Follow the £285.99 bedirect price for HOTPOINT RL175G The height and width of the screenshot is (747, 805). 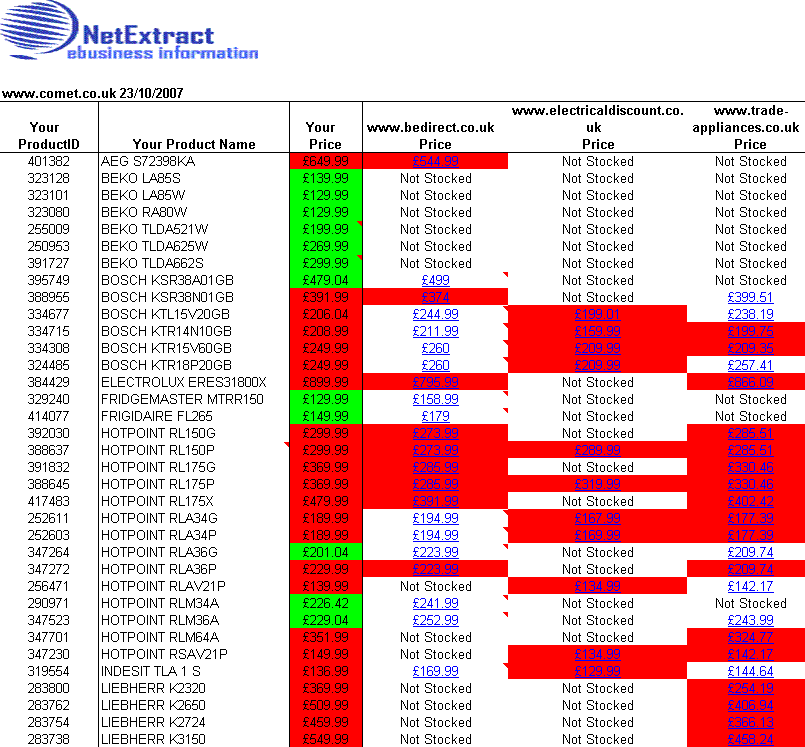[x=435, y=467]
